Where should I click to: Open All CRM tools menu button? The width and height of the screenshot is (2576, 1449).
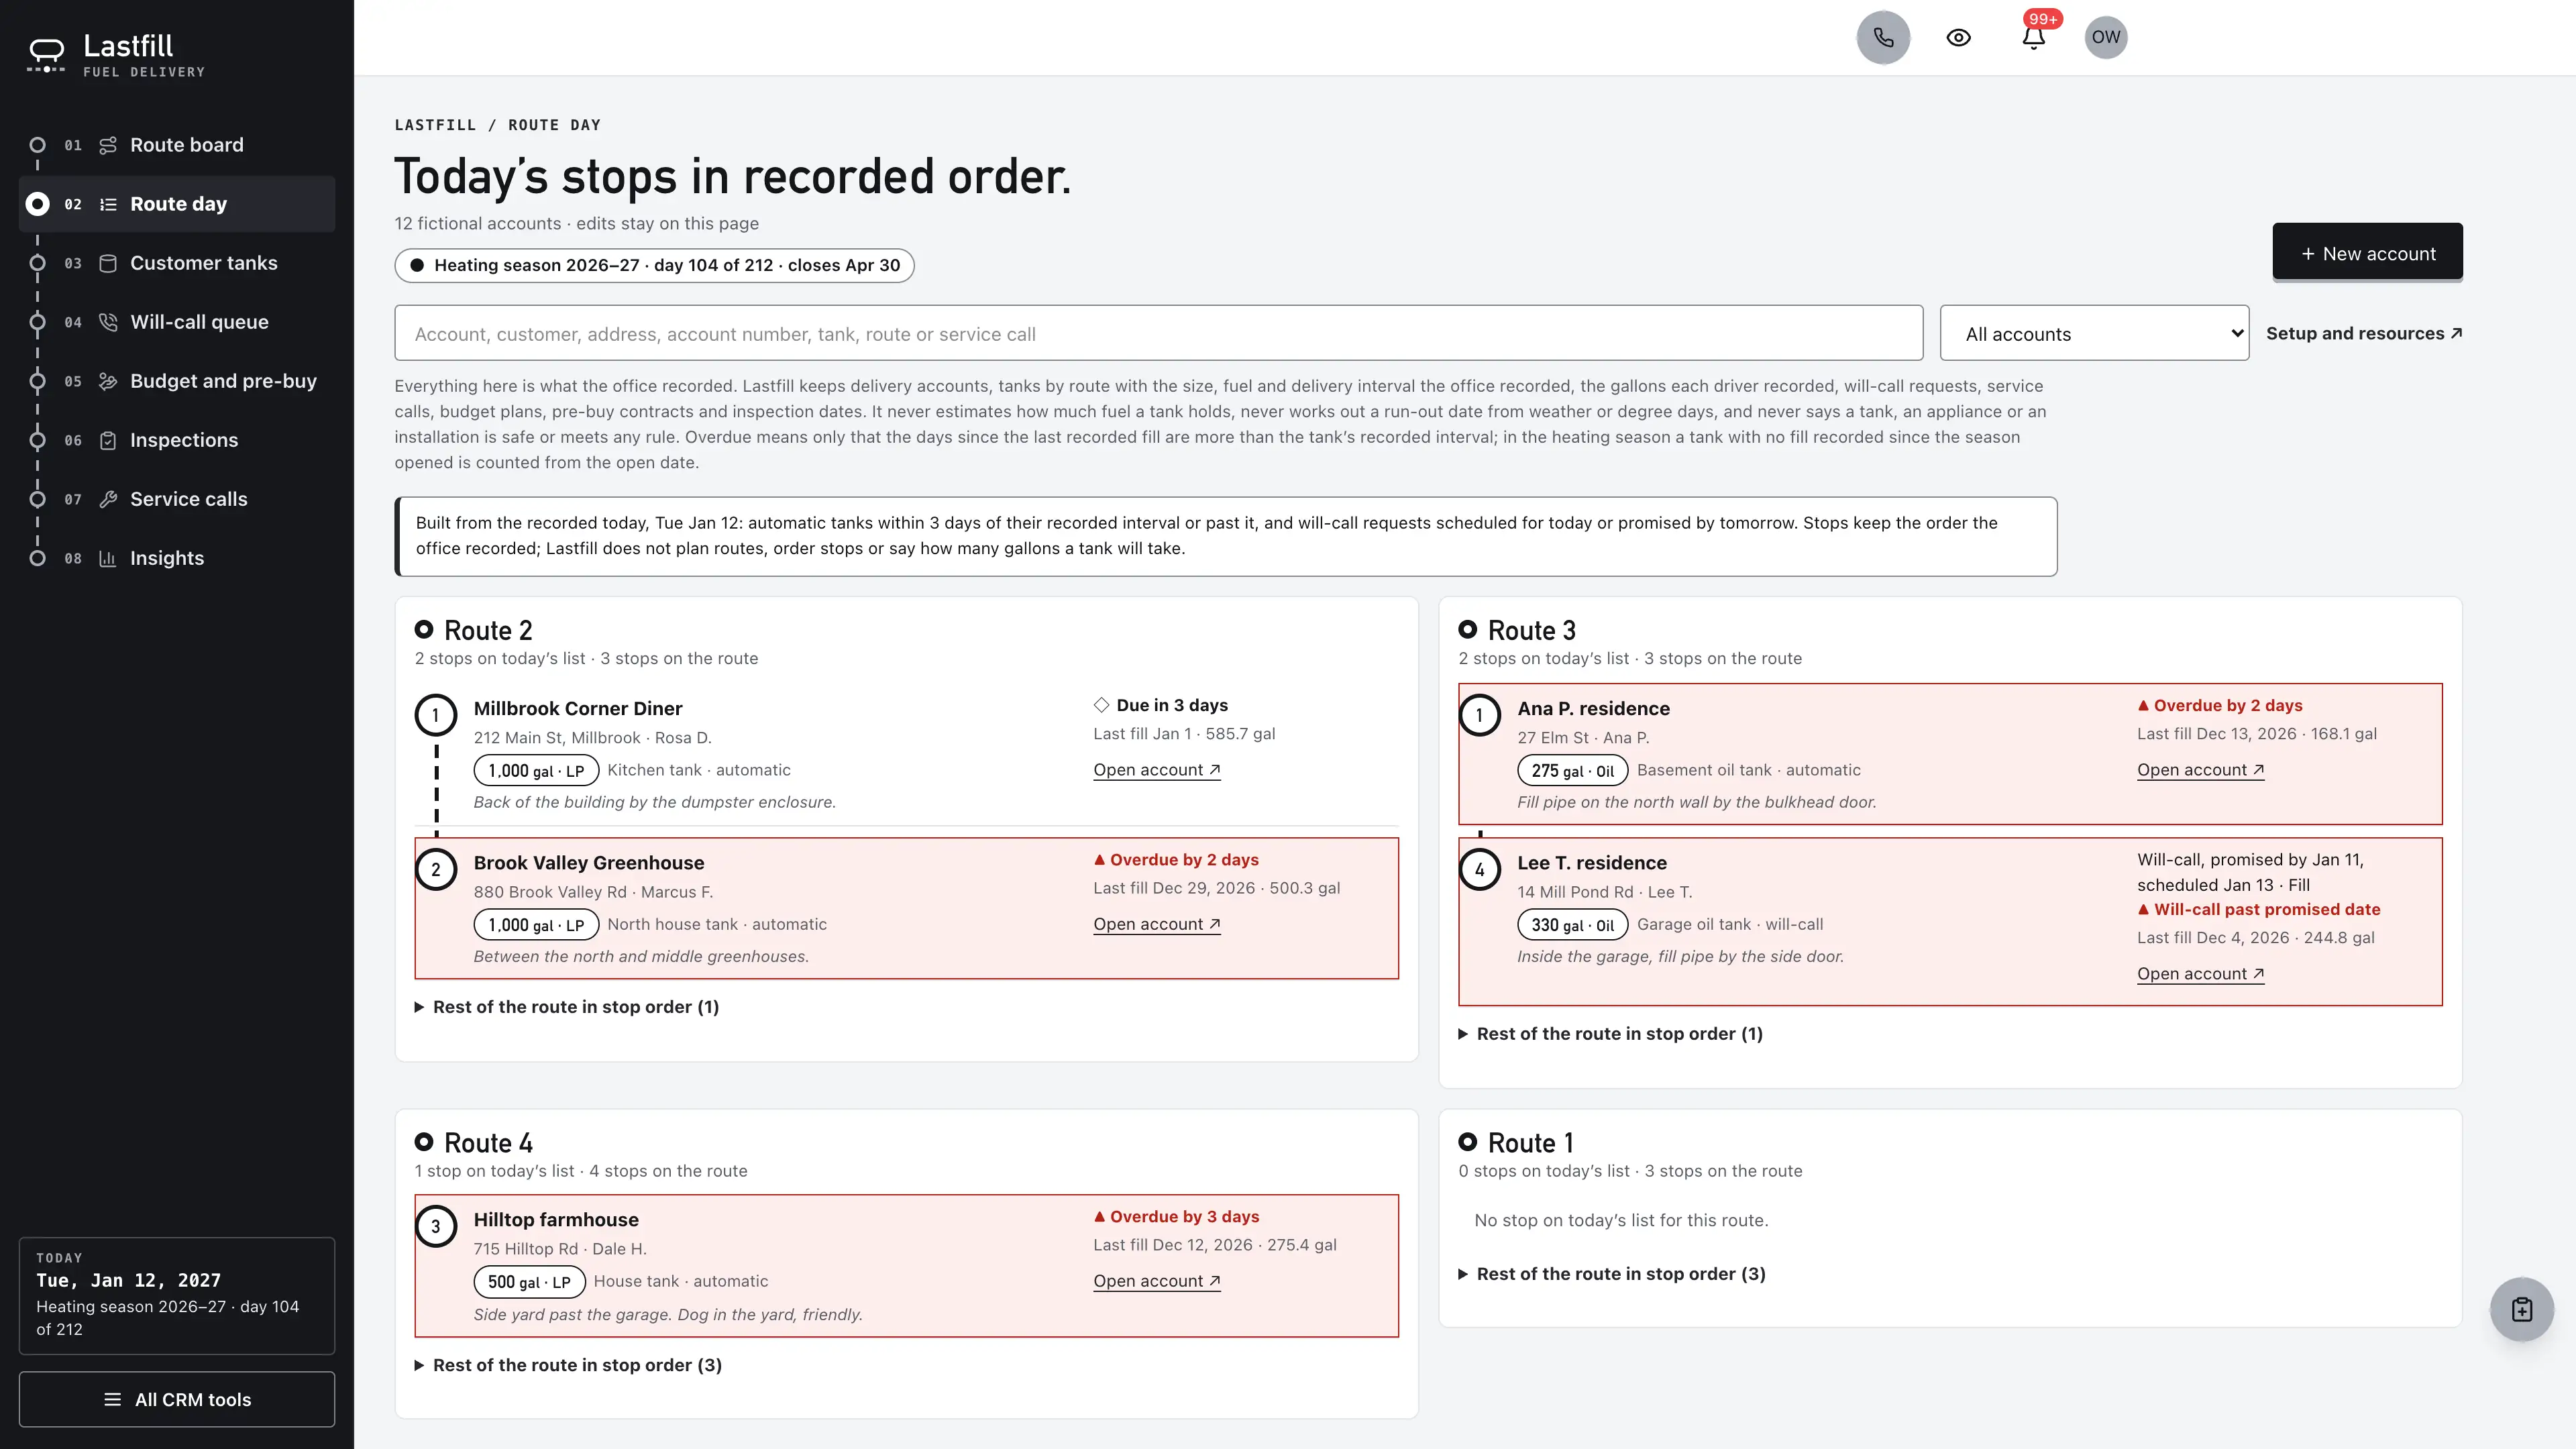(x=177, y=1399)
